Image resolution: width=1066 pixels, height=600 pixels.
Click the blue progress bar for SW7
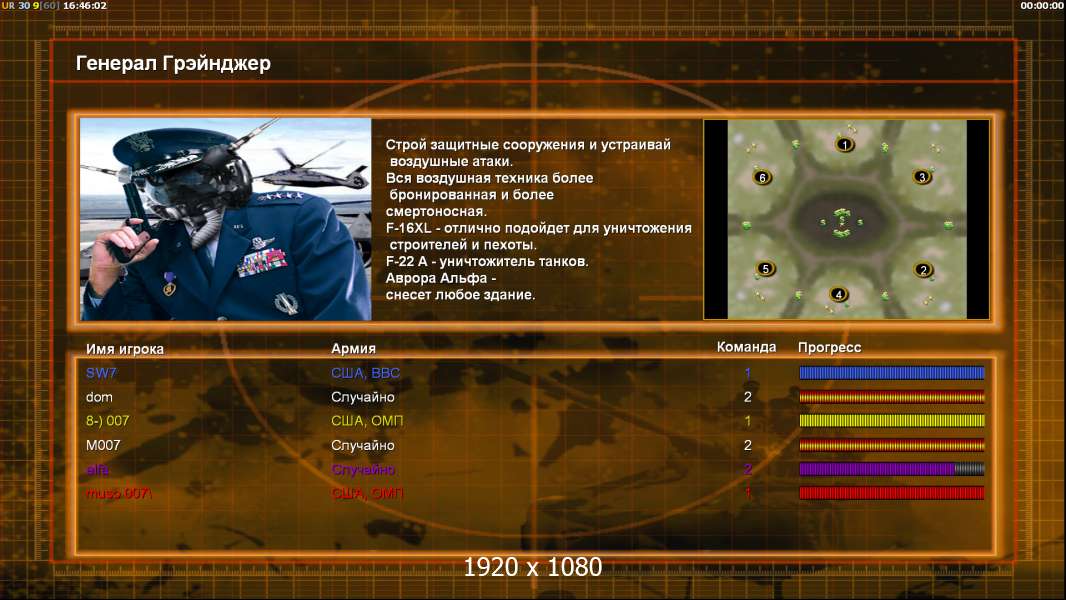coord(891,372)
